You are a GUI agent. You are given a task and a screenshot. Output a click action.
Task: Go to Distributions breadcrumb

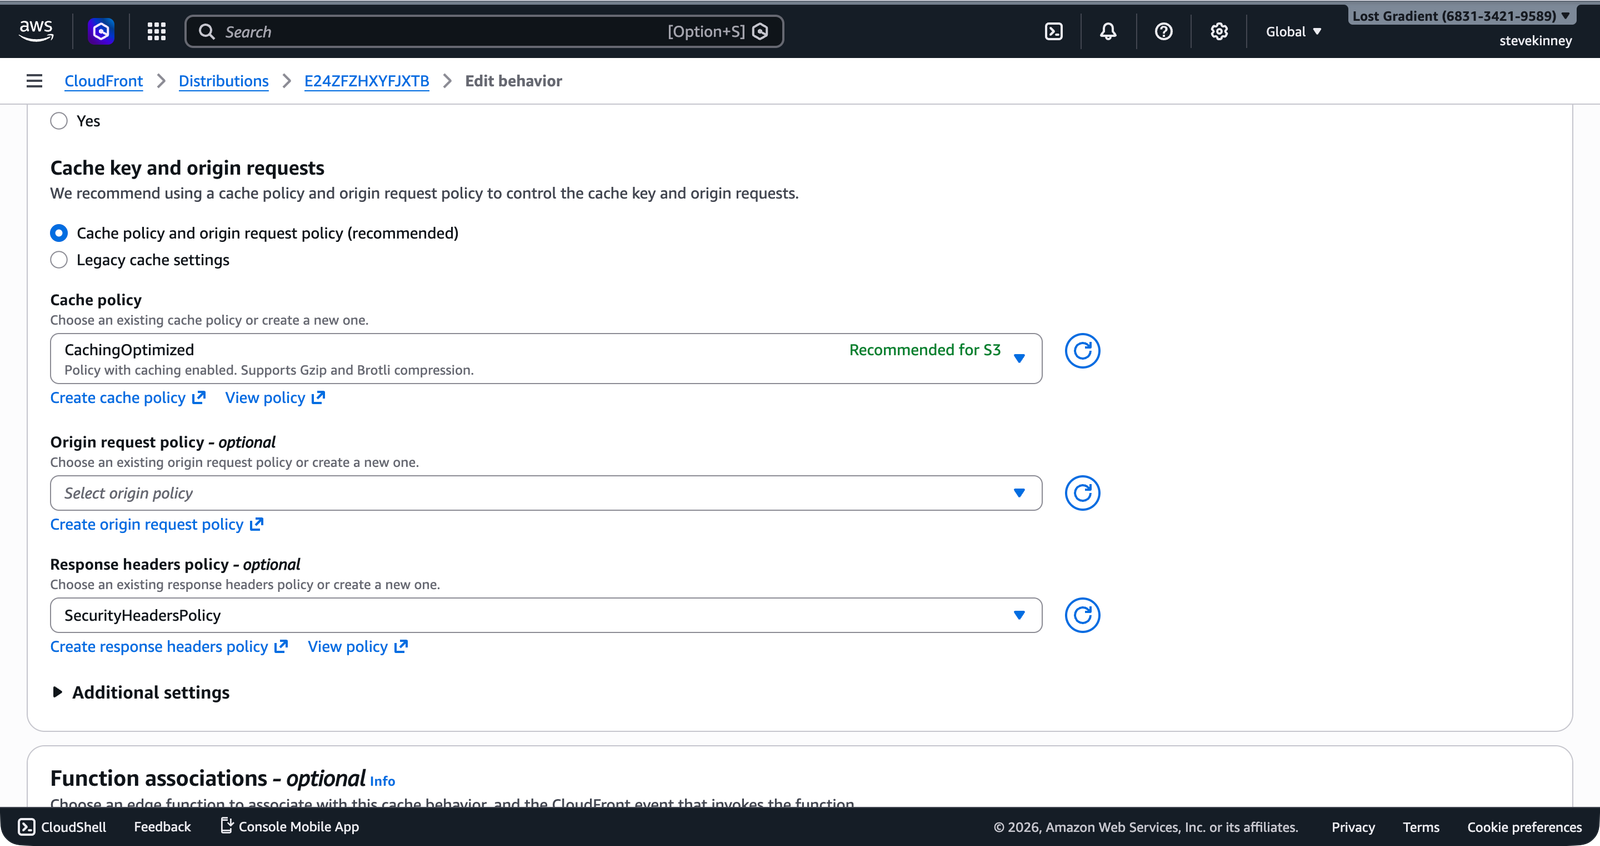click(x=224, y=81)
